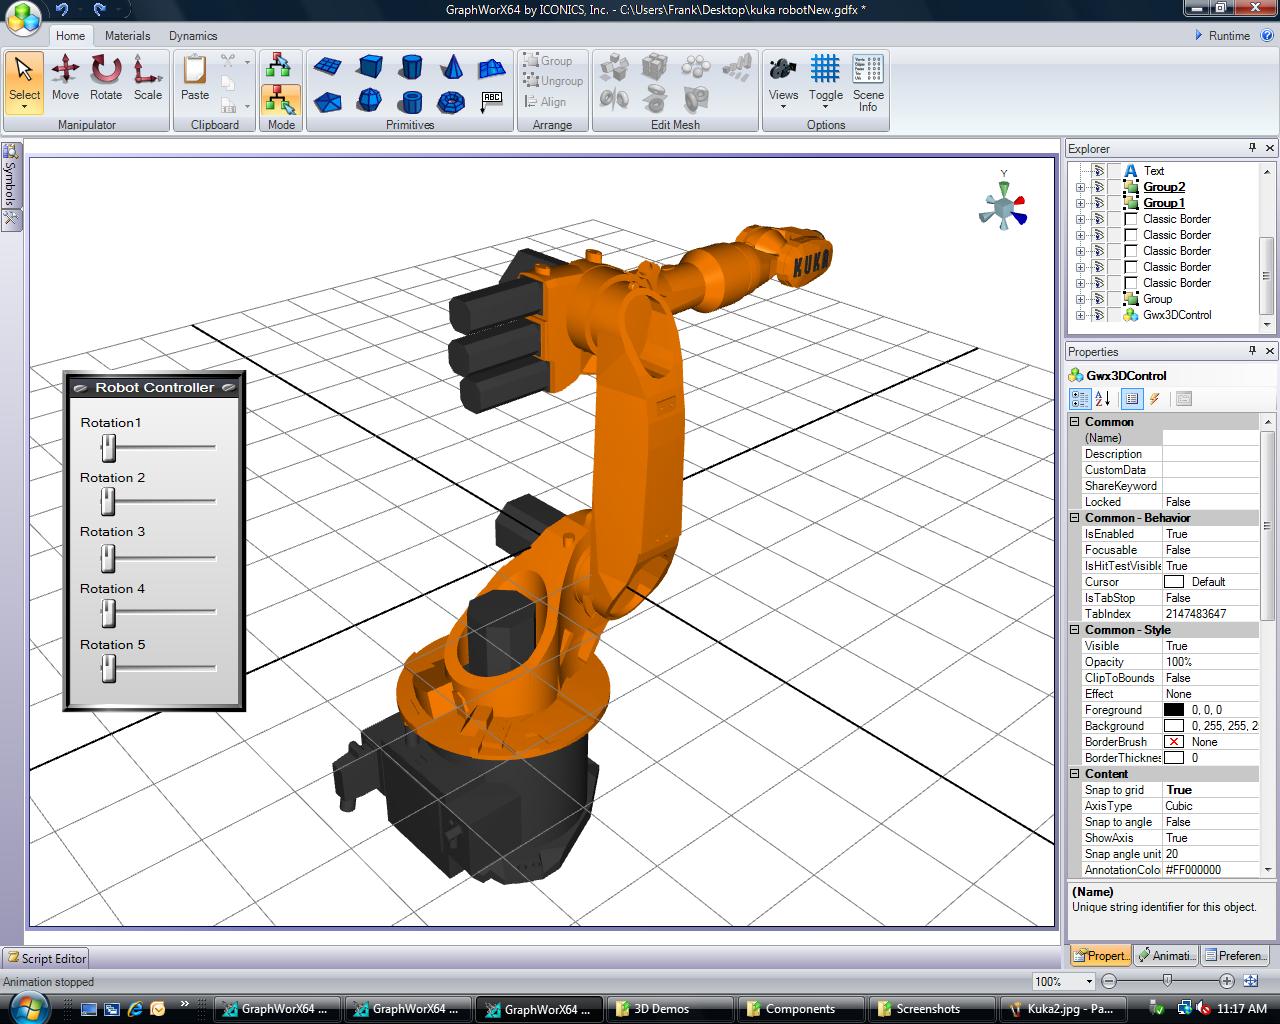Toggle visibility eye for Group item
Image resolution: width=1280 pixels, height=1024 pixels.
click(1099, 299)
